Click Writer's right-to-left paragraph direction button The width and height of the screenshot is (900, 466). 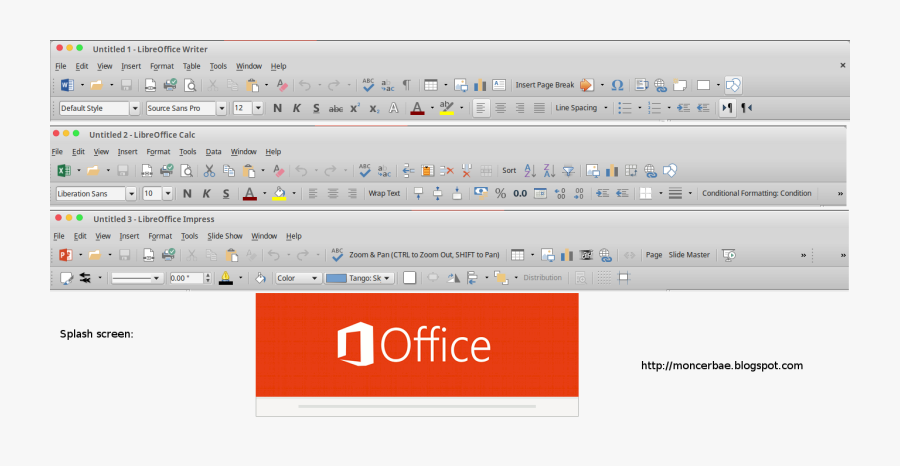[x=746, y=108]
